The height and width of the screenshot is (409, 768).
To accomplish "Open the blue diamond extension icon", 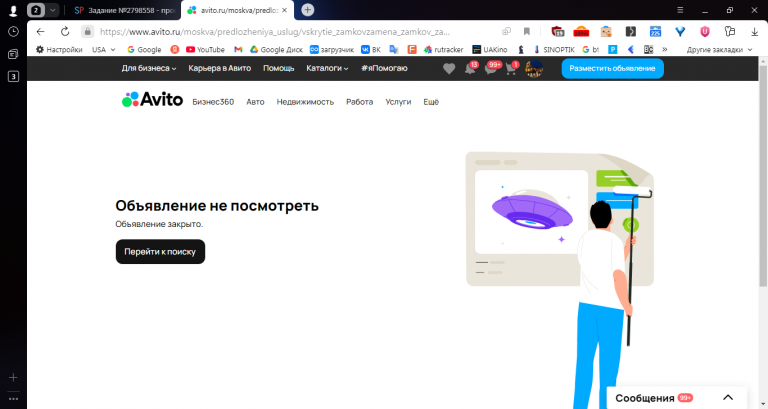I will pos(680,31).
